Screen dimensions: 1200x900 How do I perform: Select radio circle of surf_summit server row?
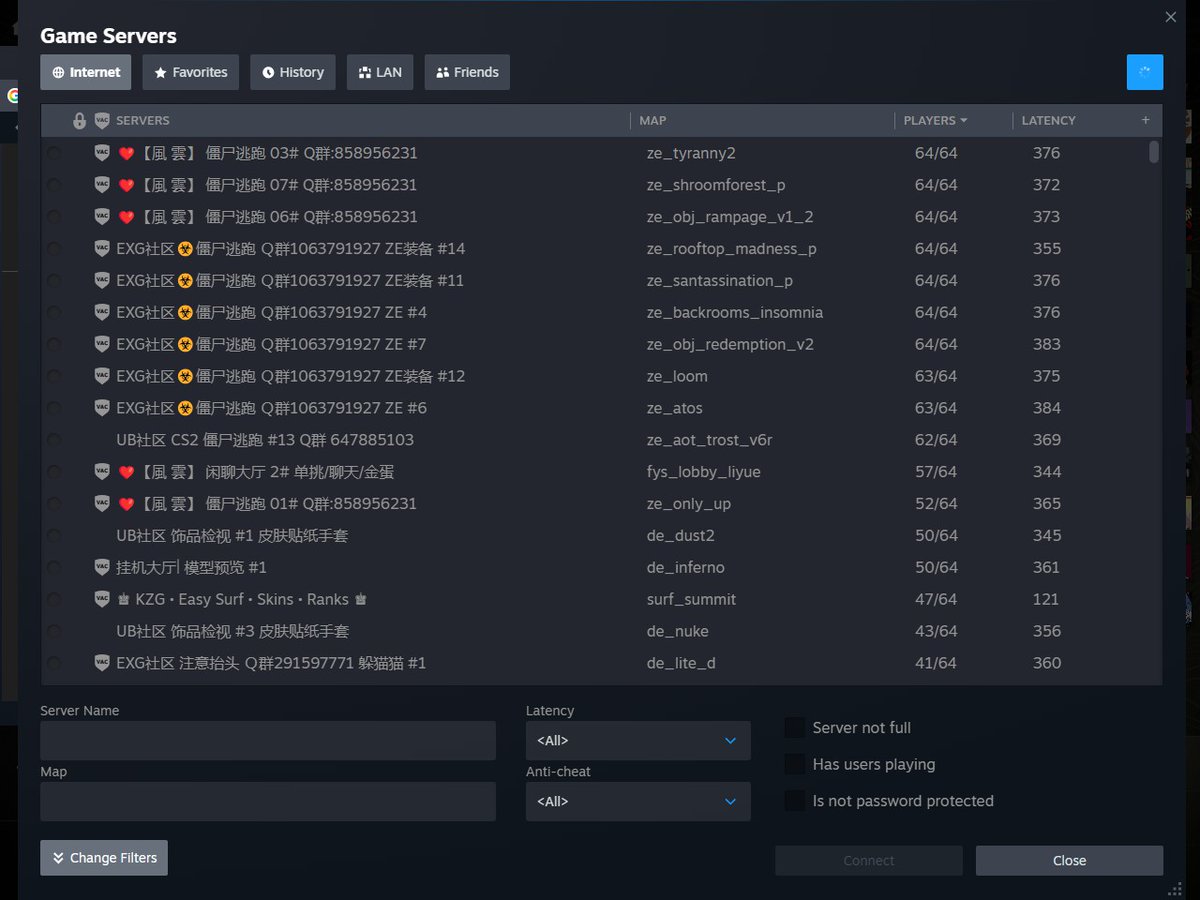[54, 600]
